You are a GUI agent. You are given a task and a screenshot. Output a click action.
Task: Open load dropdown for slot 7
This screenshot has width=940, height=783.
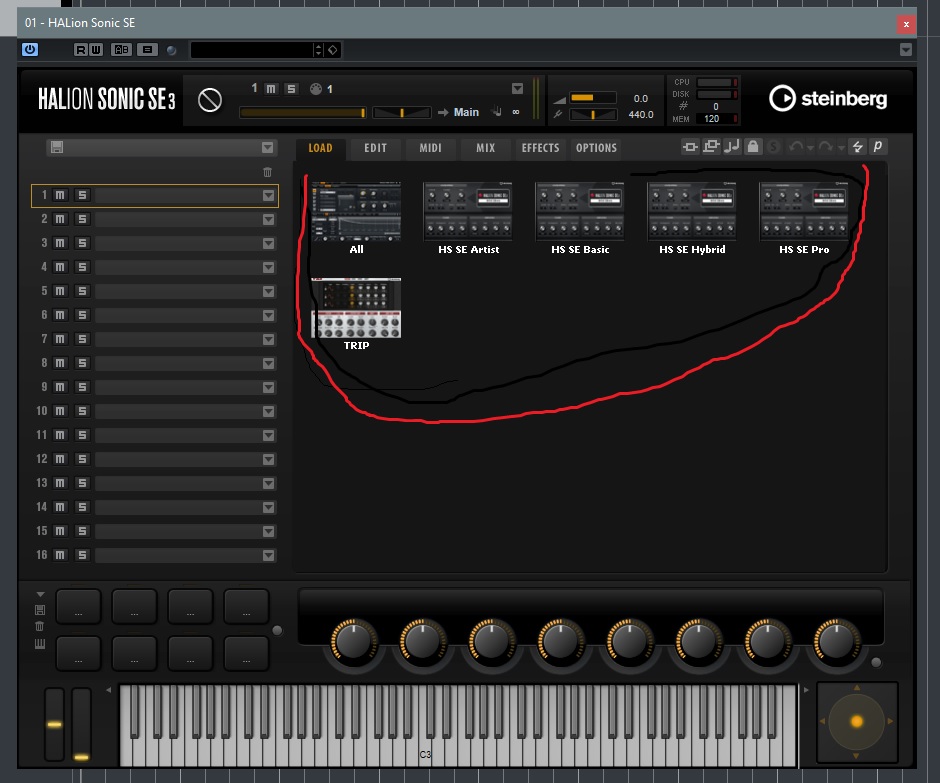click(x=268, y=339)
